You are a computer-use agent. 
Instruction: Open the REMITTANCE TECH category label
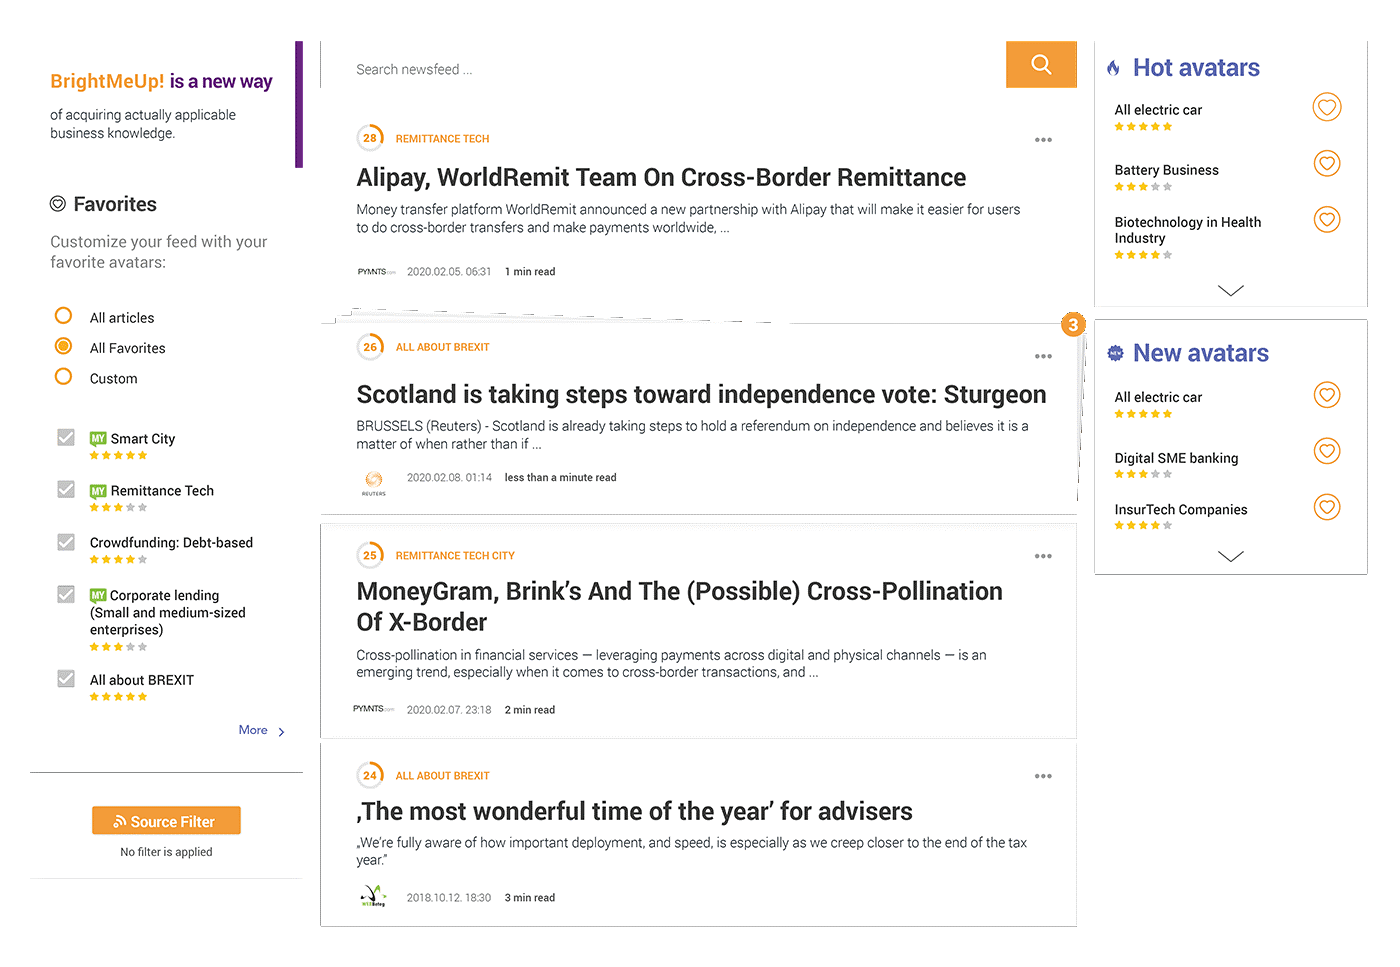coord(442,139)
